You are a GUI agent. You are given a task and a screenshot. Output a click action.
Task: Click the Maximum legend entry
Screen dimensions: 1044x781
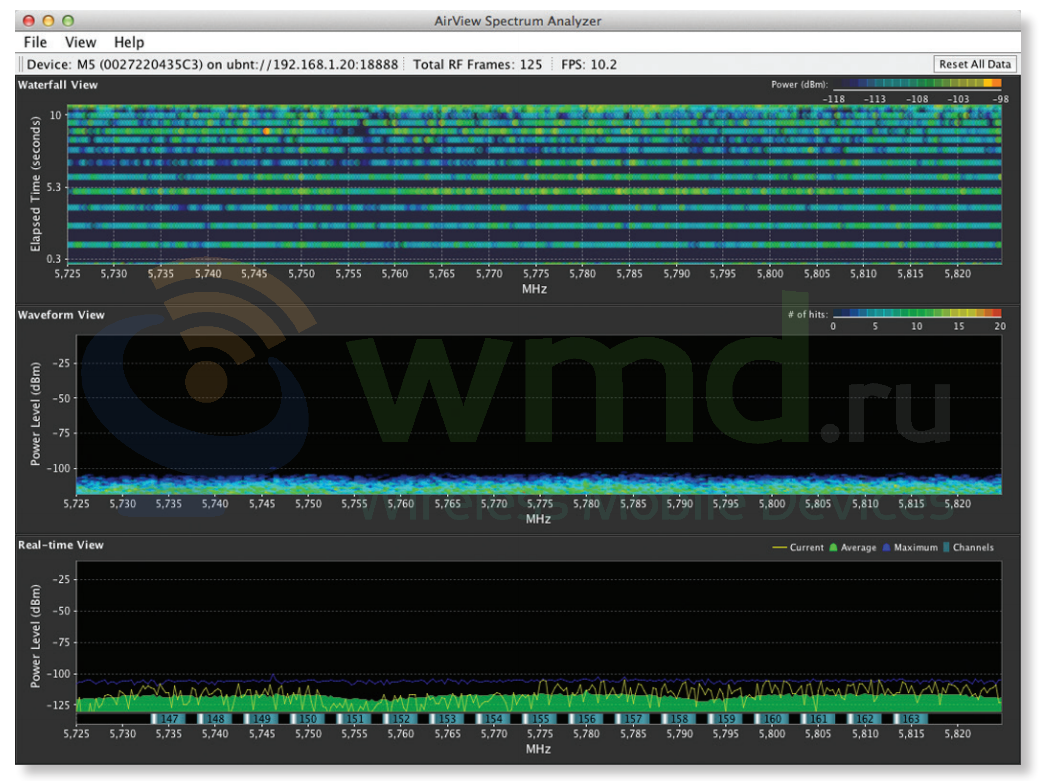(910, 547)
